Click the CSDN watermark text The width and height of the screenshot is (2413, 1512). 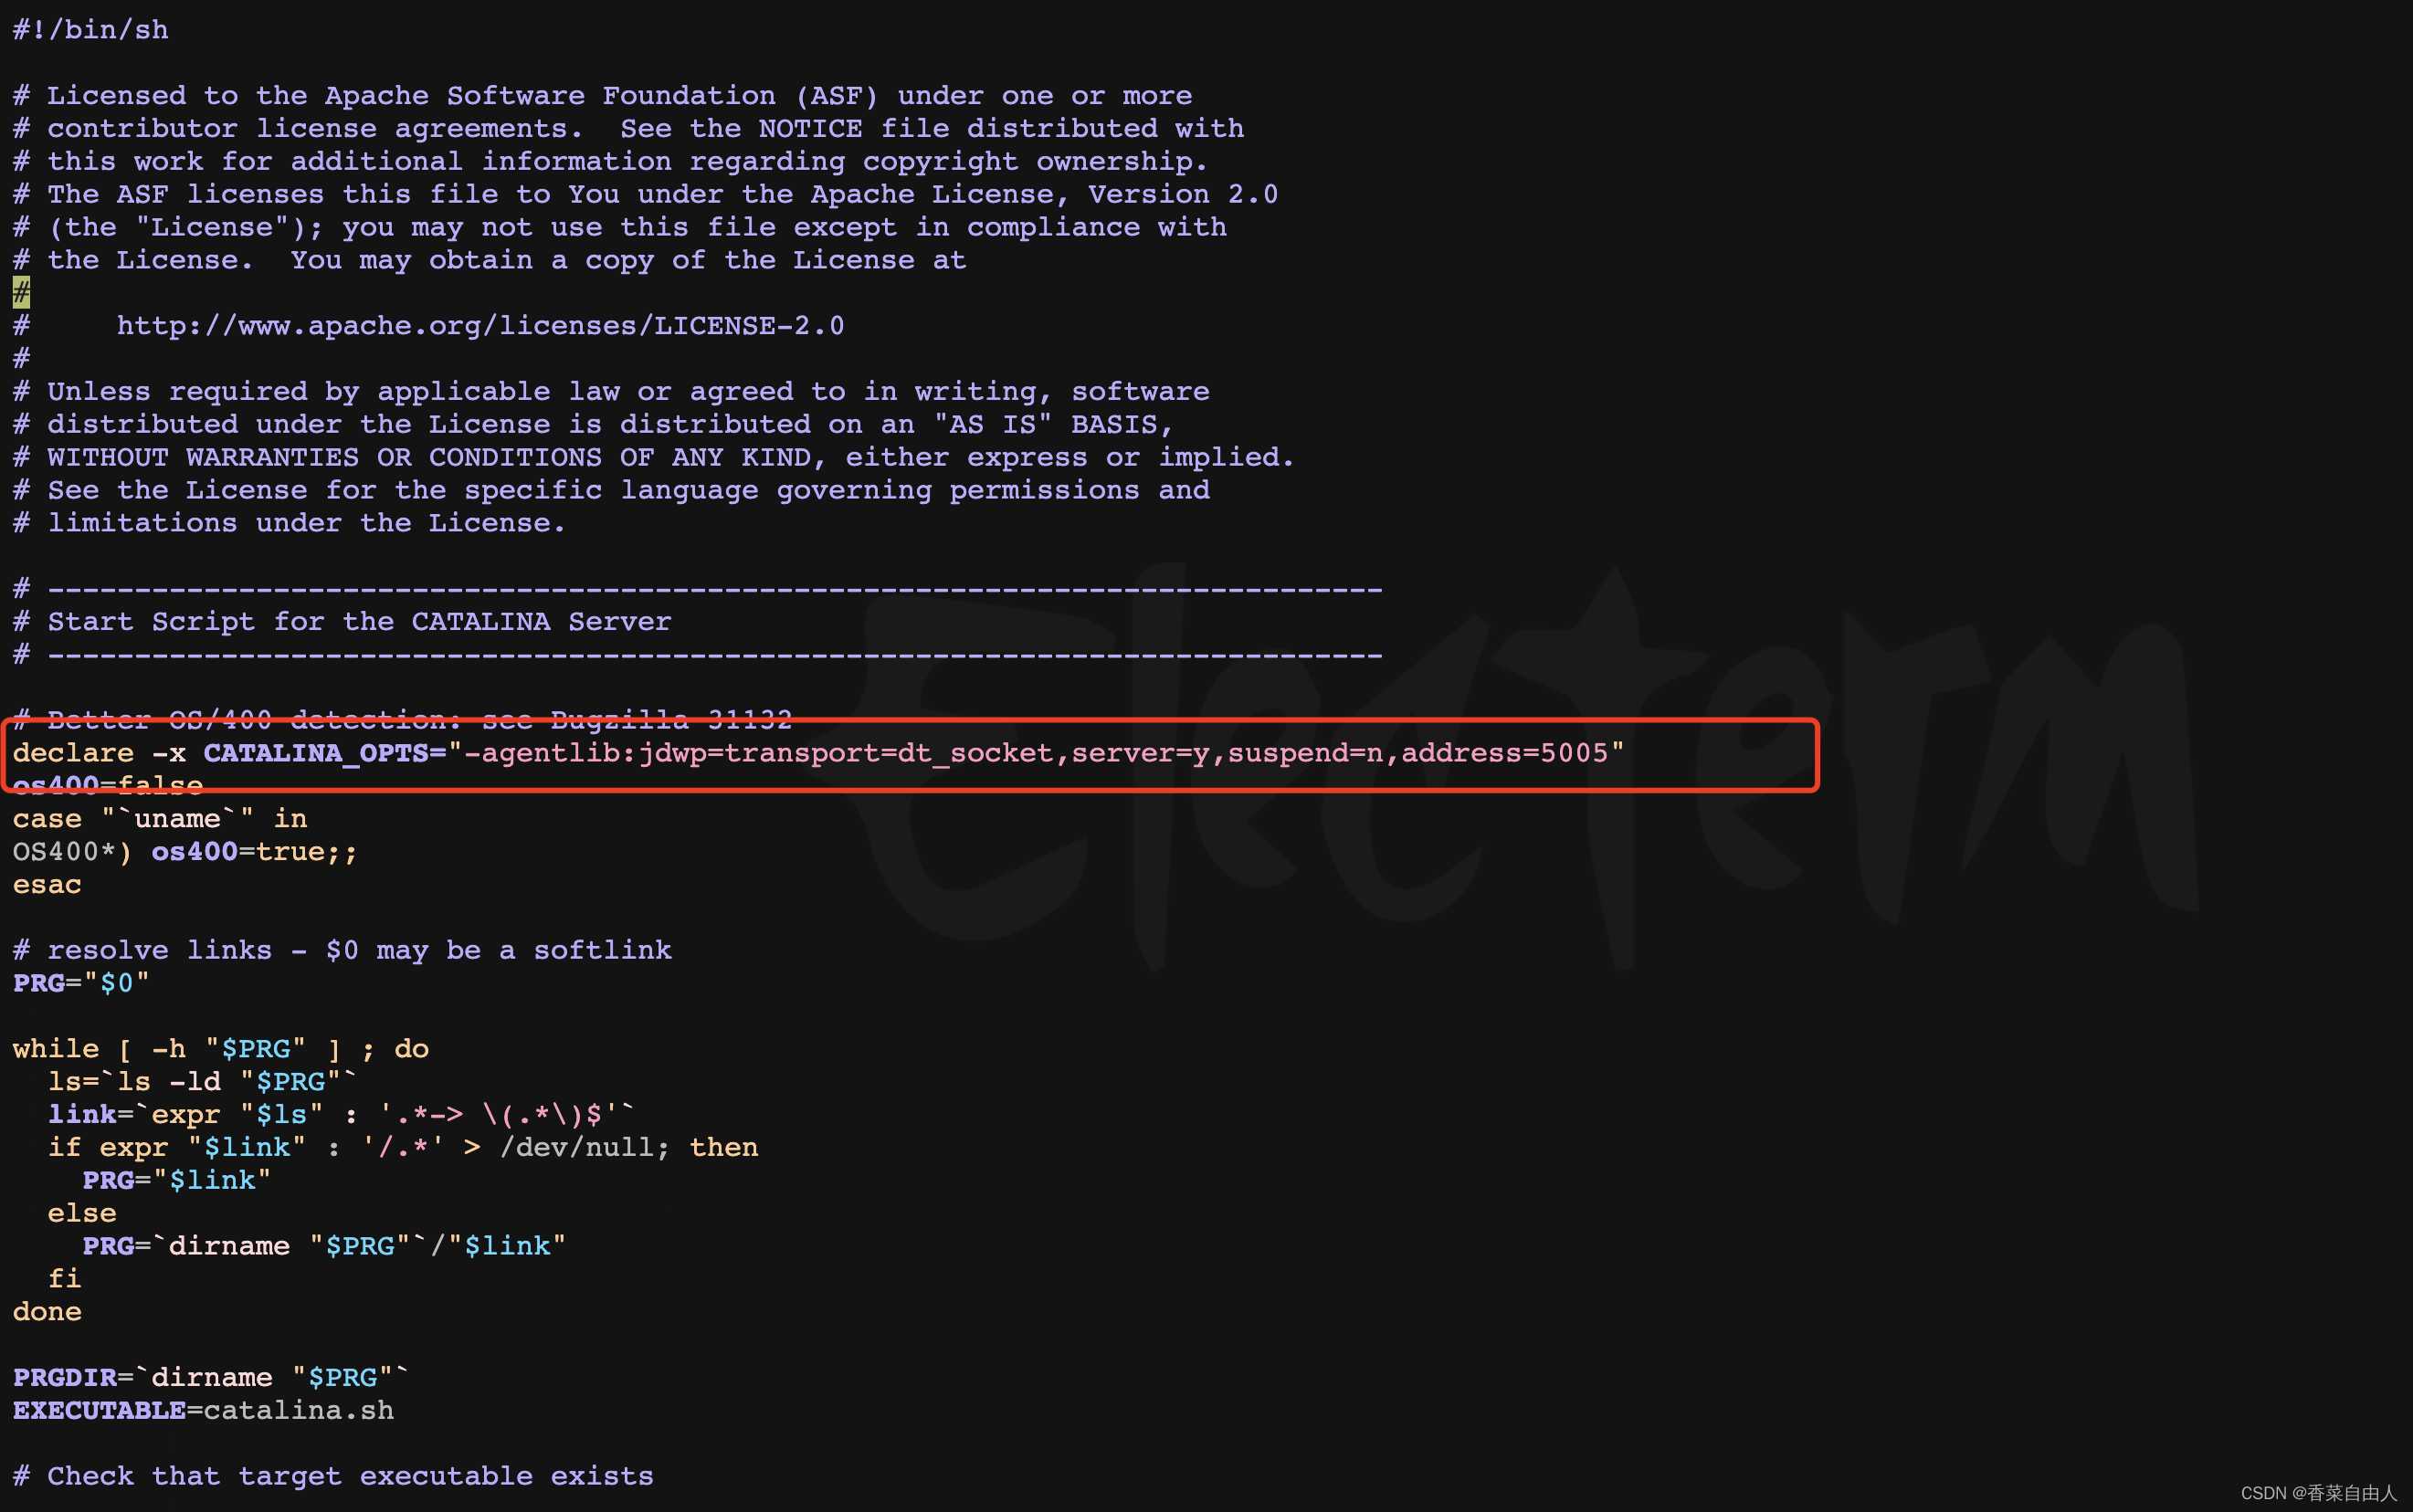2318,1493
